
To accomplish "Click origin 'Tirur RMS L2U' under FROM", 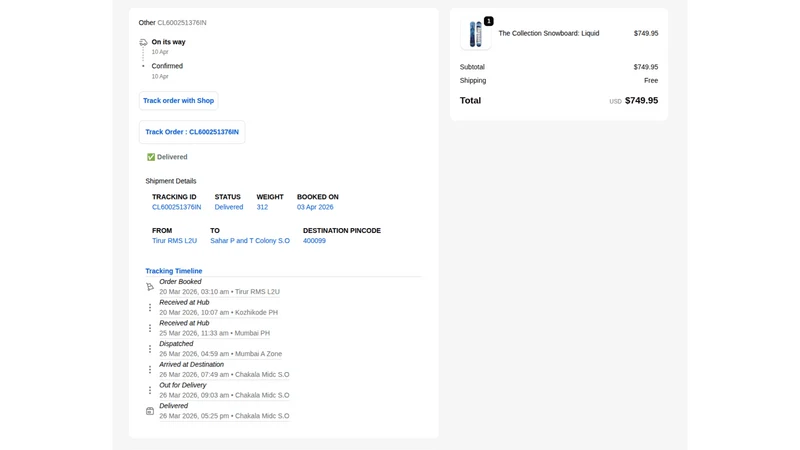I will click(174, 241).
